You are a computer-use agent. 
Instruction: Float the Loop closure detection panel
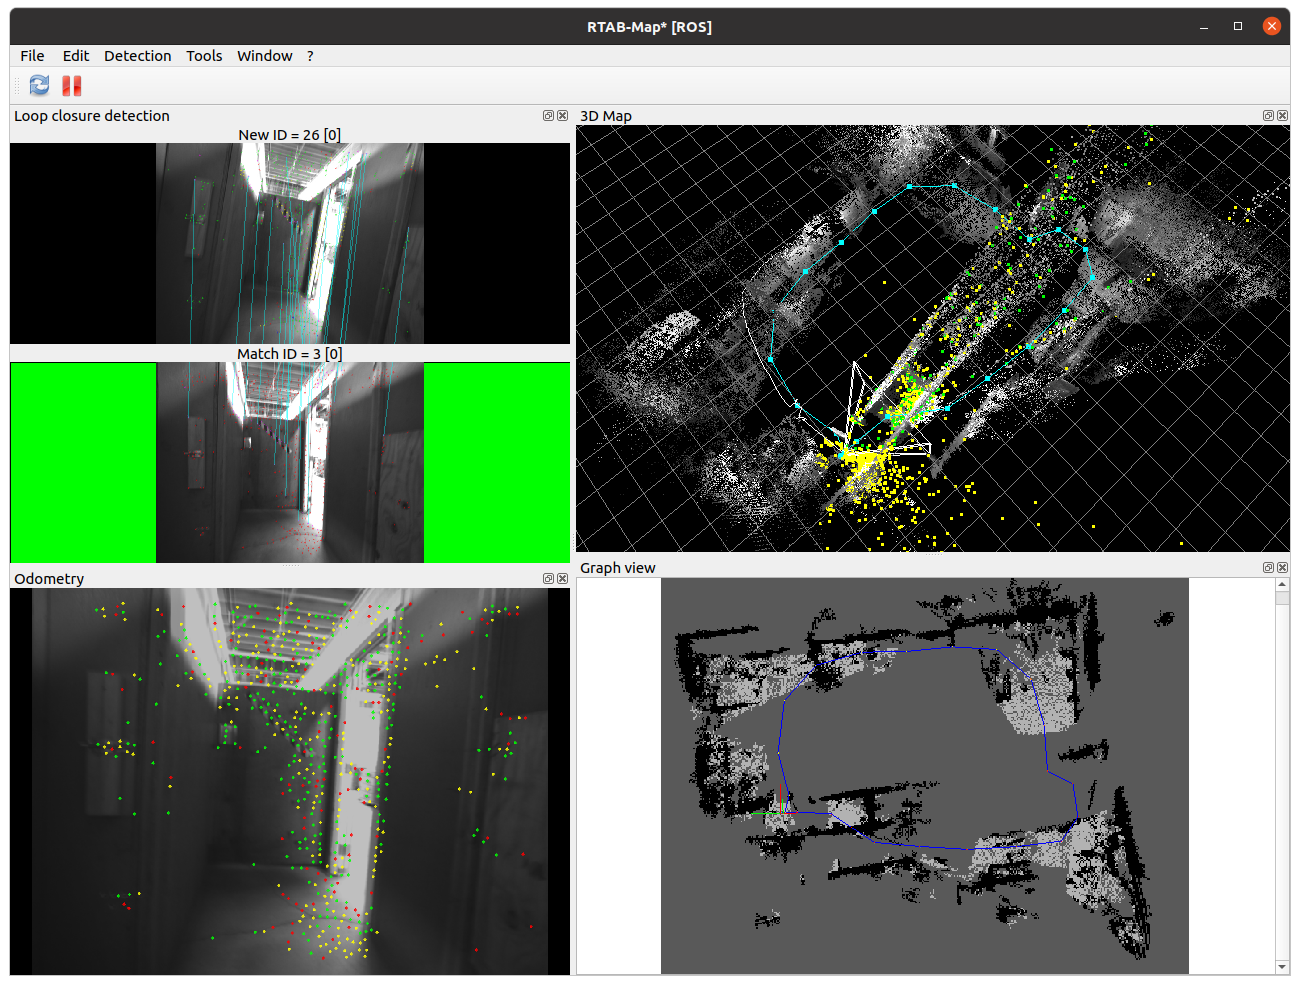548,116
